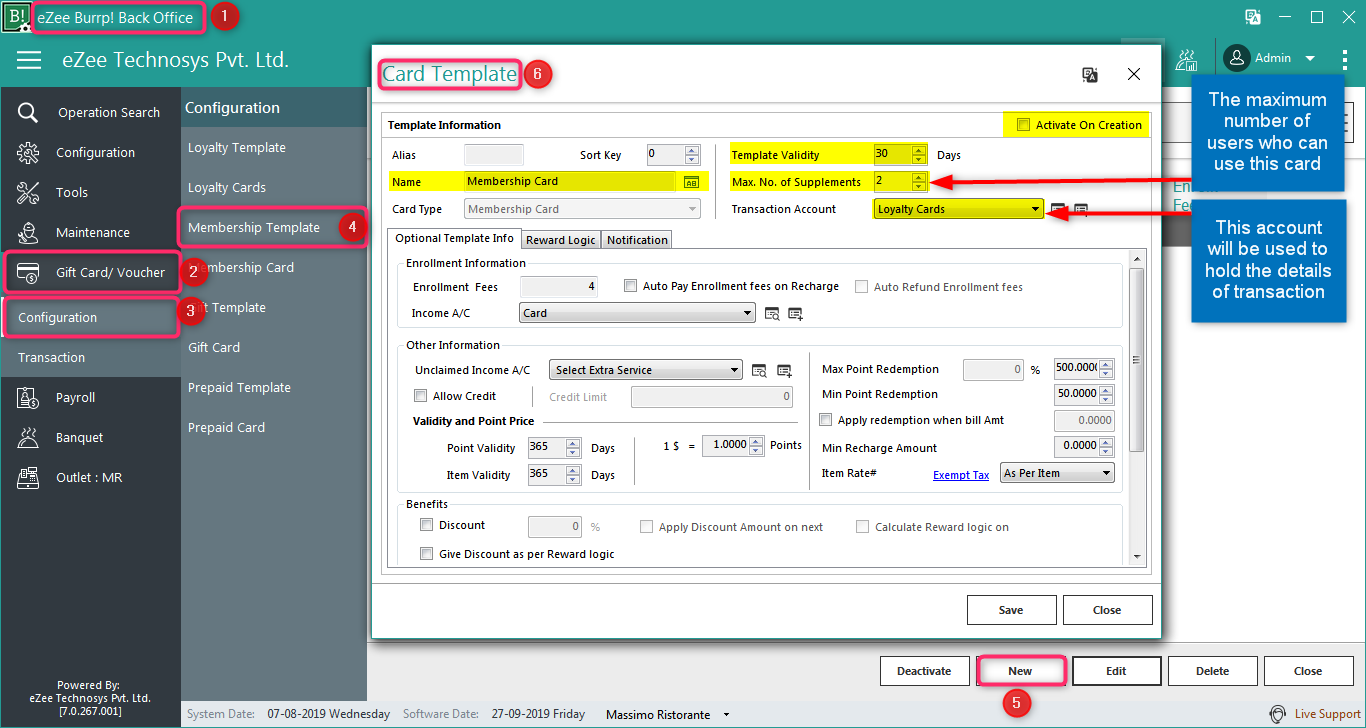1366x728 pixels.
Task: Open the Income A/C Card dropdown
Action: (637, 313)
